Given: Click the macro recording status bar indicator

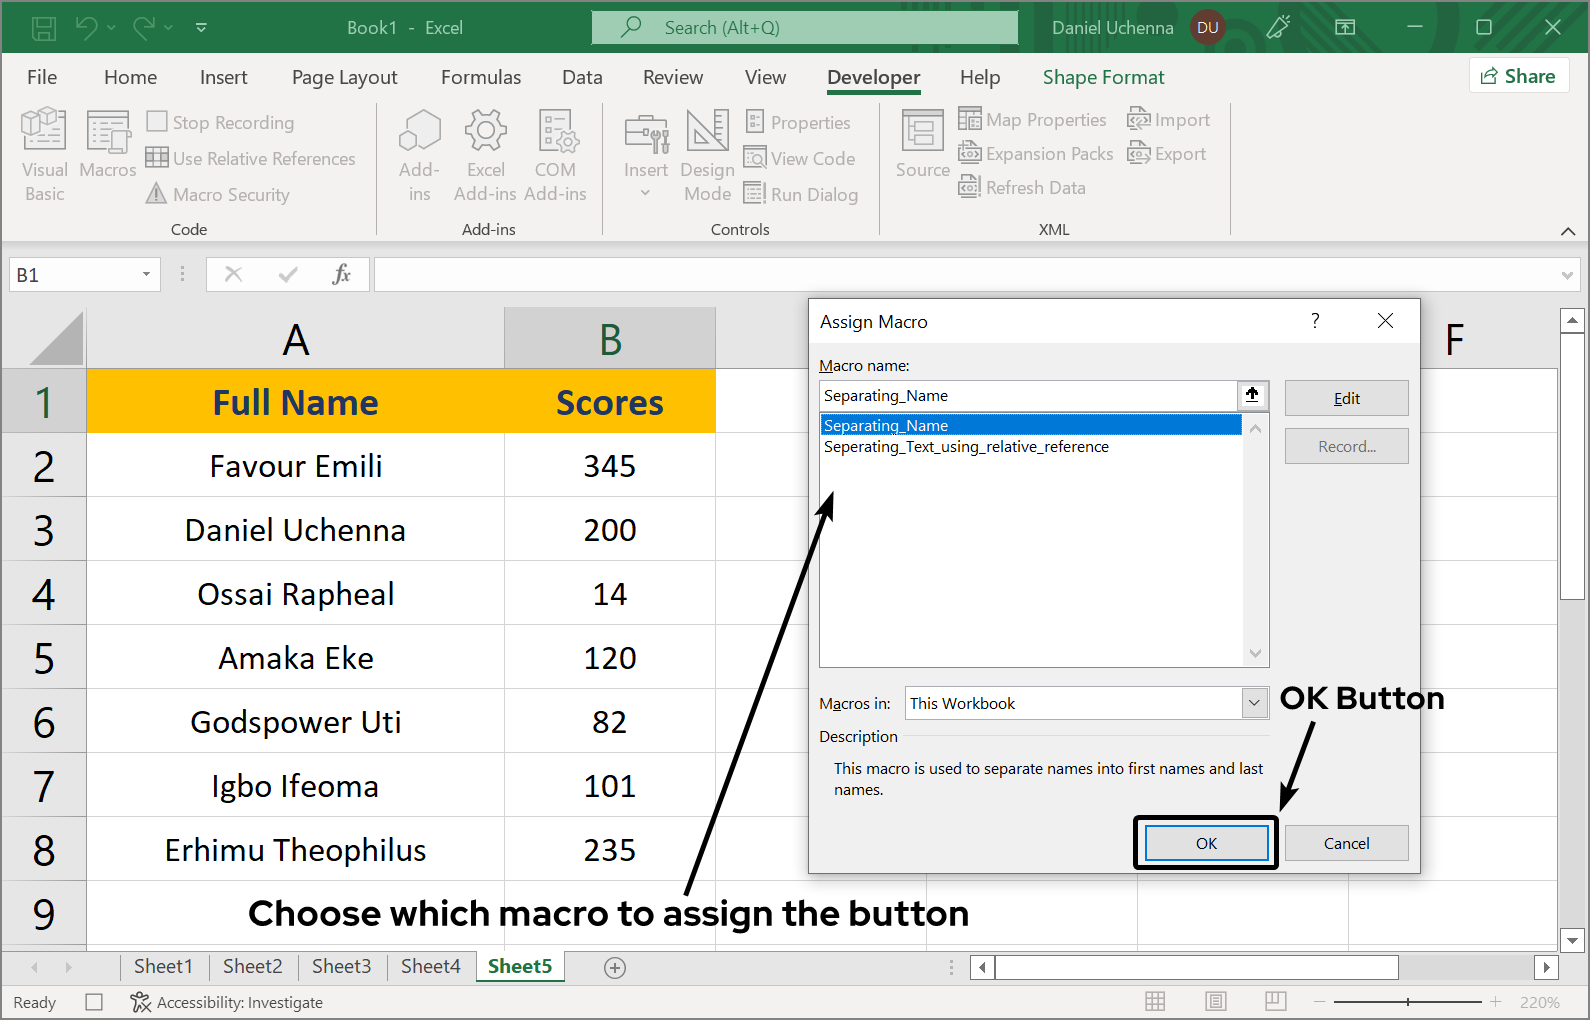Looking at the screenshot, I should pos(94,1002).
